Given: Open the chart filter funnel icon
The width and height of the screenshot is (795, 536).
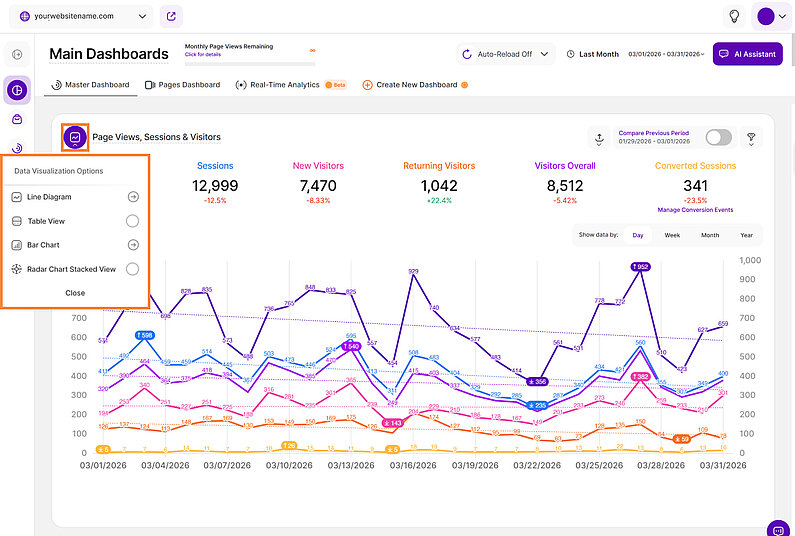Looking at the screenshot, I should 751,137.
